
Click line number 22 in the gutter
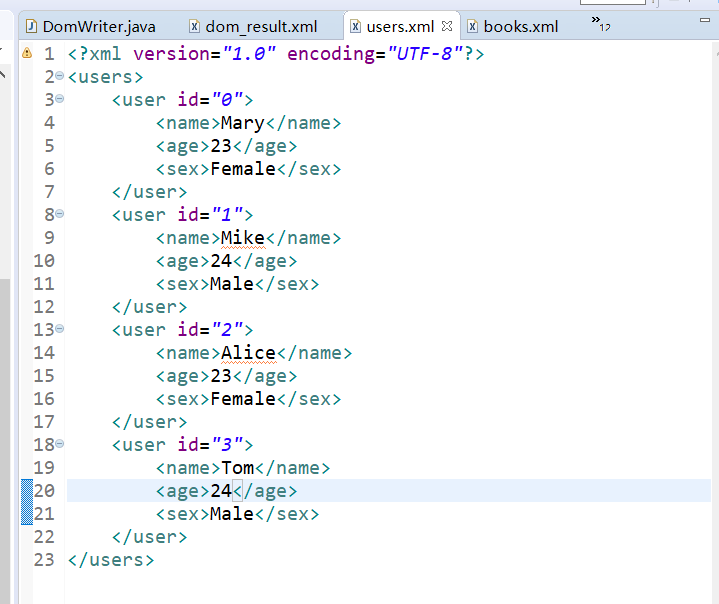click(44, 537)
